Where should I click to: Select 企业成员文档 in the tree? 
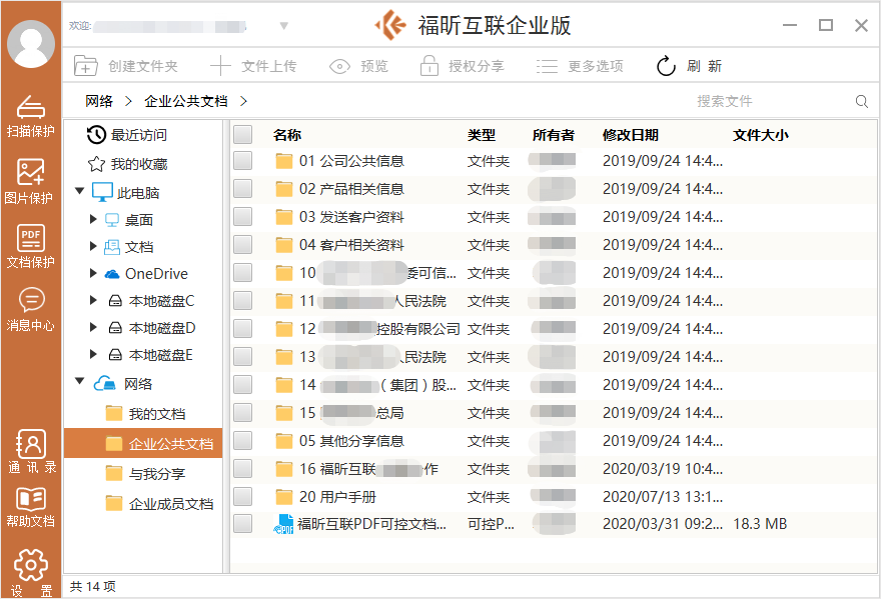point(160,503)
